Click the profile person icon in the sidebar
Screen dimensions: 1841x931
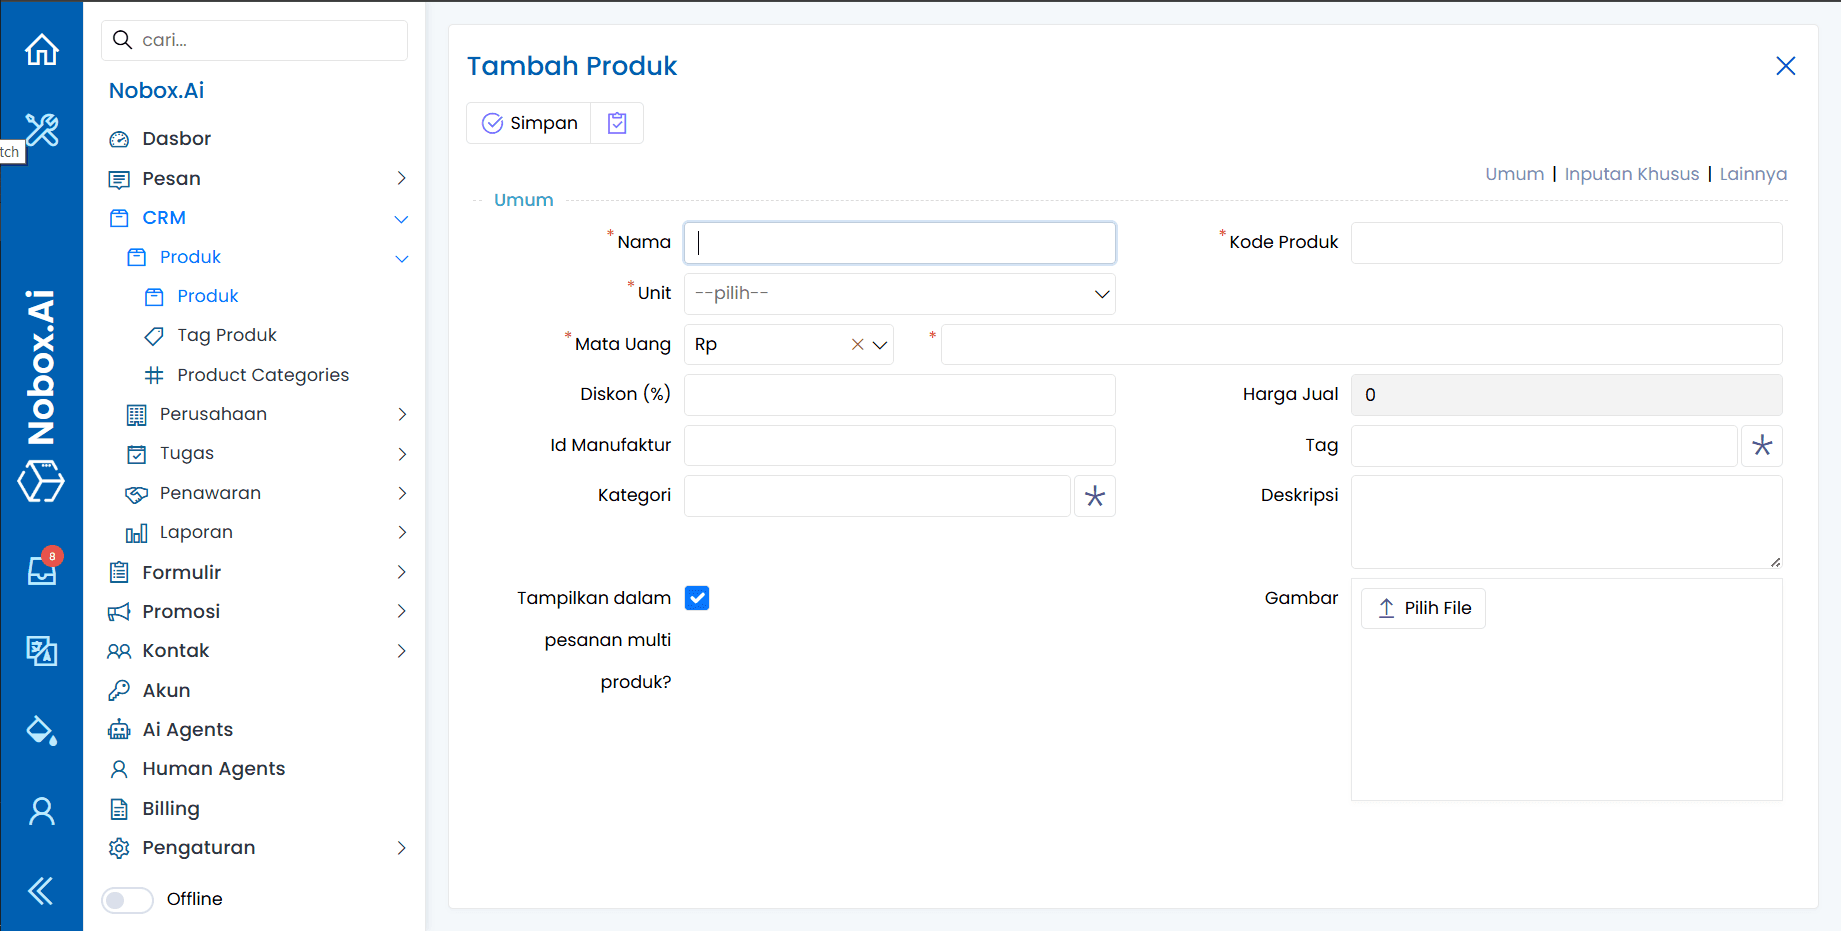[41, 810]
